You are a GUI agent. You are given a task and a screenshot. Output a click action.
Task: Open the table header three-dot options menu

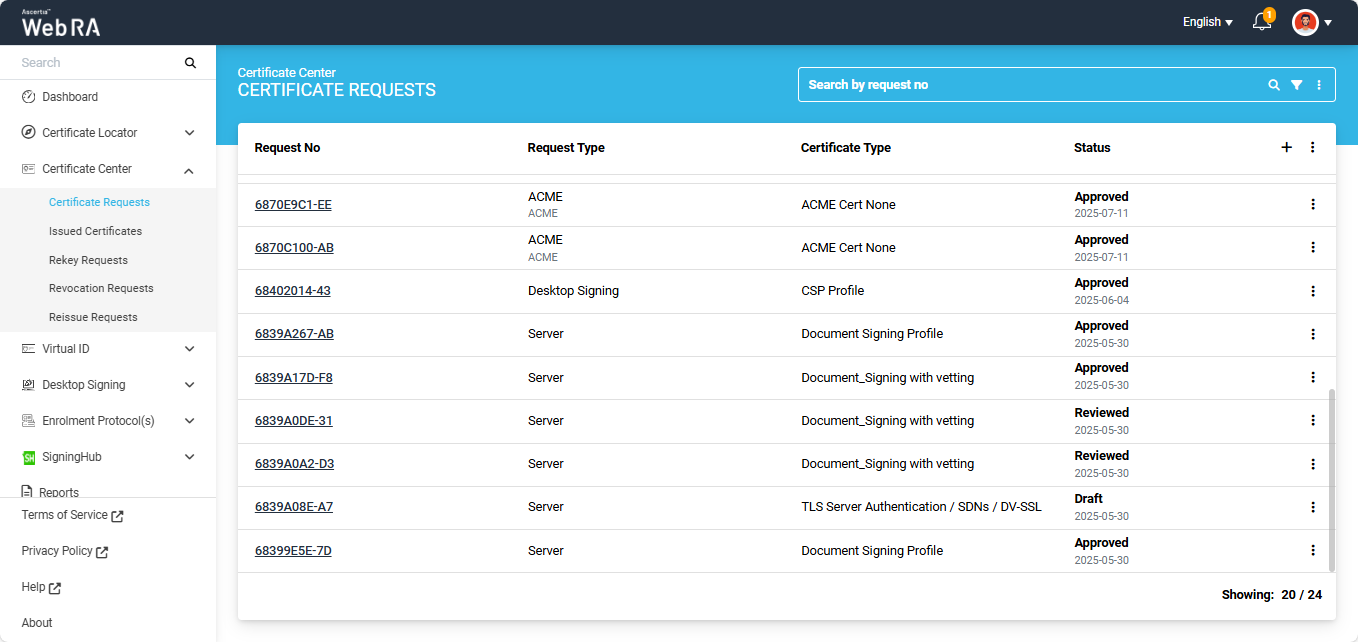[x=1312, y=147]
